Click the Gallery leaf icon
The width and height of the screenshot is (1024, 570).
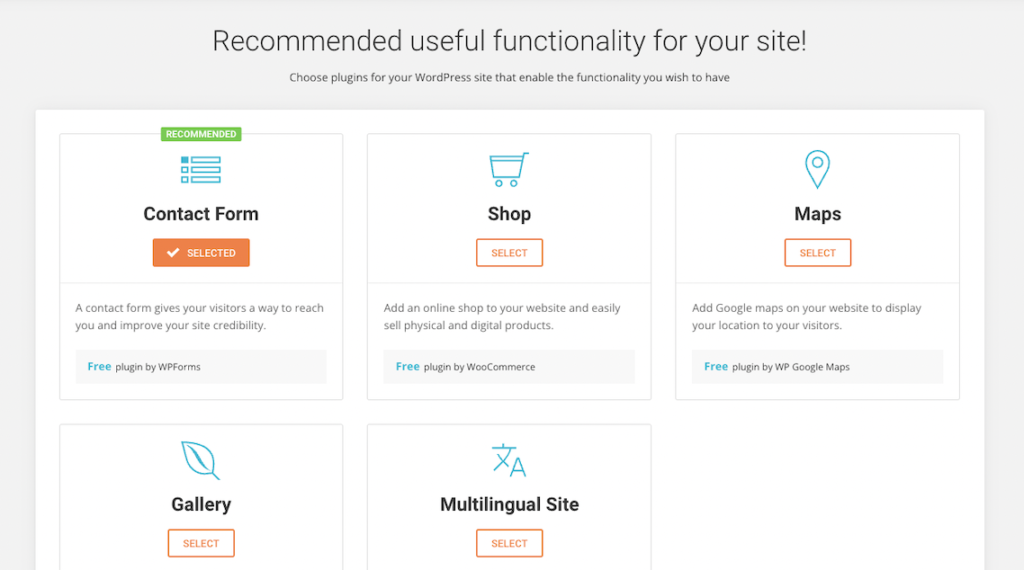coord(200,460)
